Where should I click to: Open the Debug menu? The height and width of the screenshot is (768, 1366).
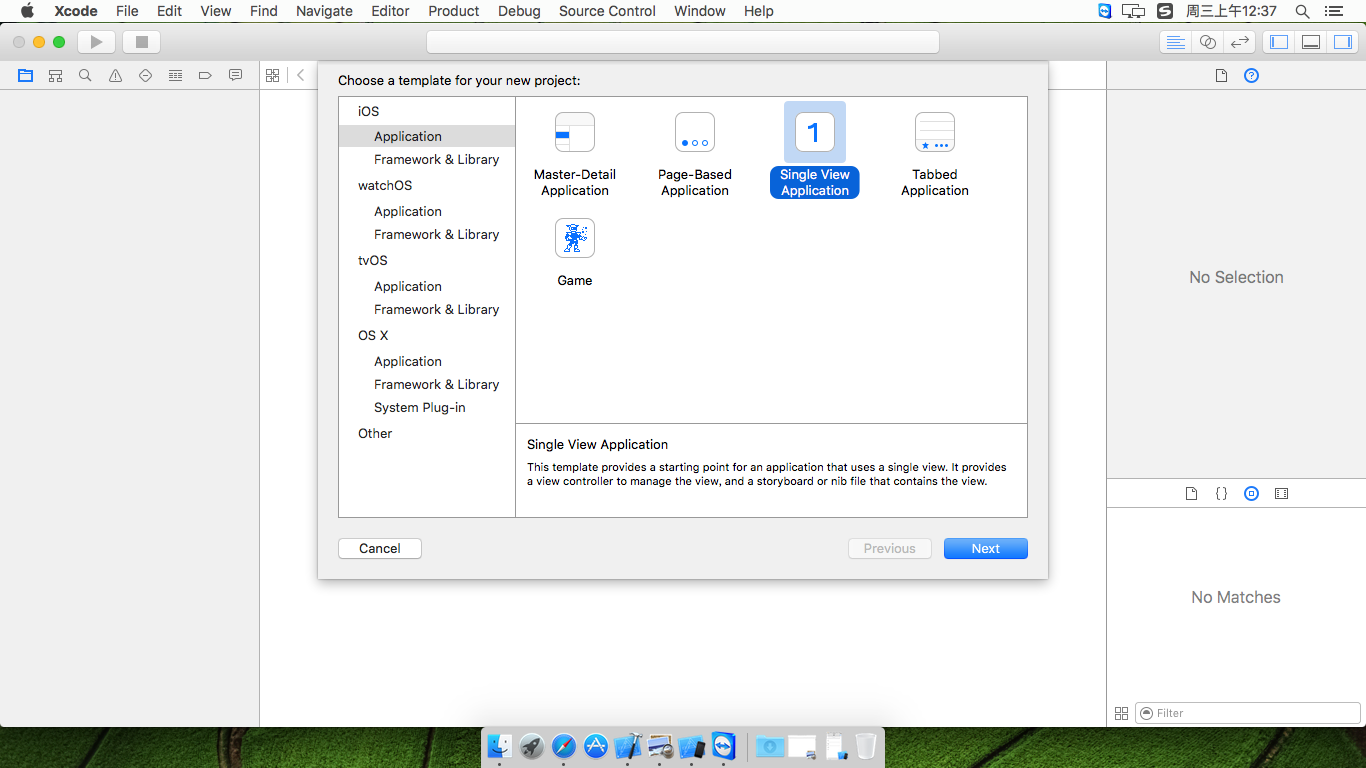click(519, 11)
